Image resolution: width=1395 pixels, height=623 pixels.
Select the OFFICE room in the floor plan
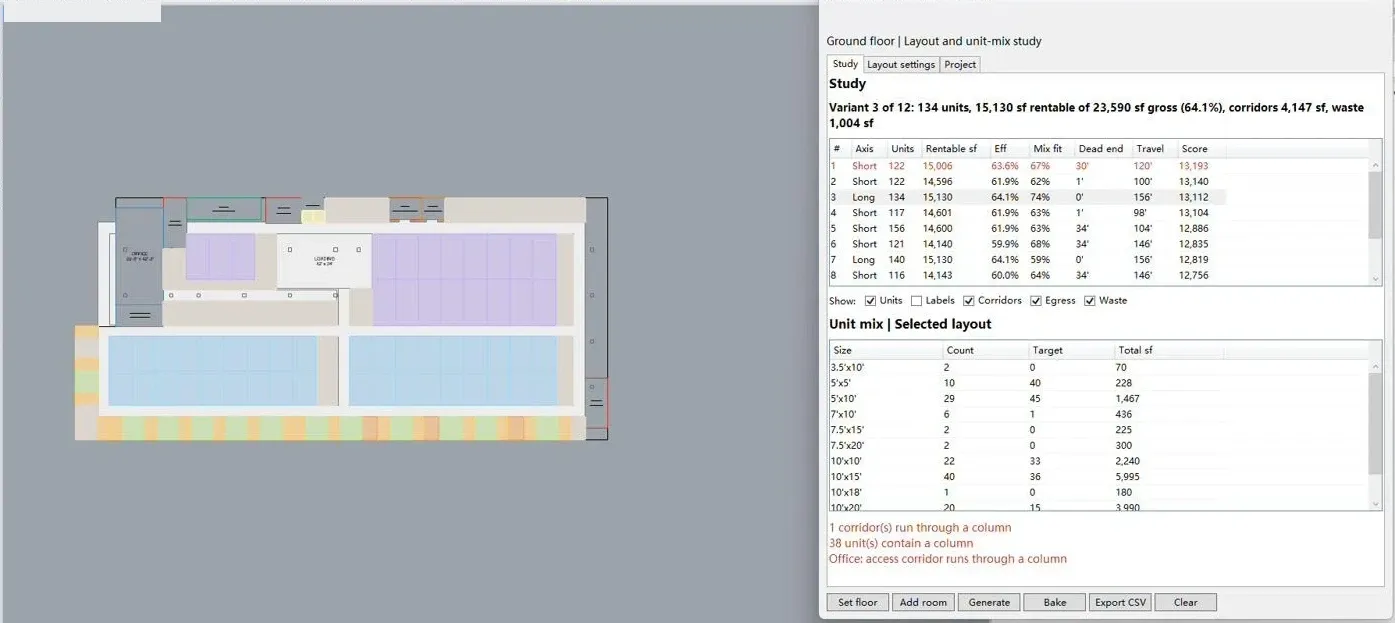click(139, 257)
